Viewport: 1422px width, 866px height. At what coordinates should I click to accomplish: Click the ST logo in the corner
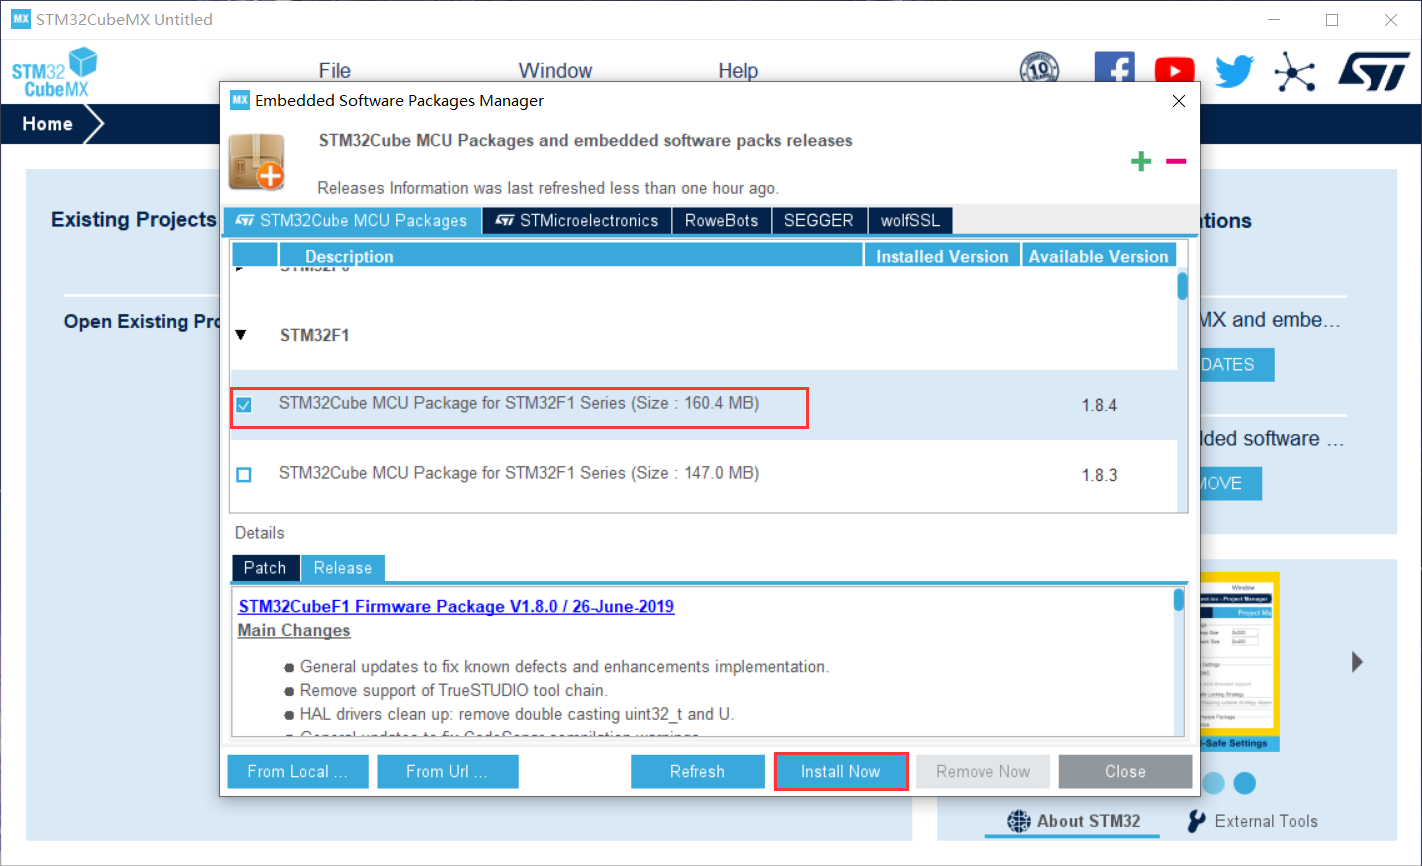coord(1373,71)
